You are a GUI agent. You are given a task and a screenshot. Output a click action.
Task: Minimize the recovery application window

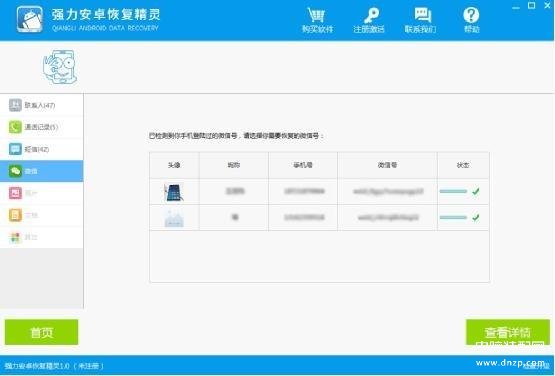[x=516, y=6]
